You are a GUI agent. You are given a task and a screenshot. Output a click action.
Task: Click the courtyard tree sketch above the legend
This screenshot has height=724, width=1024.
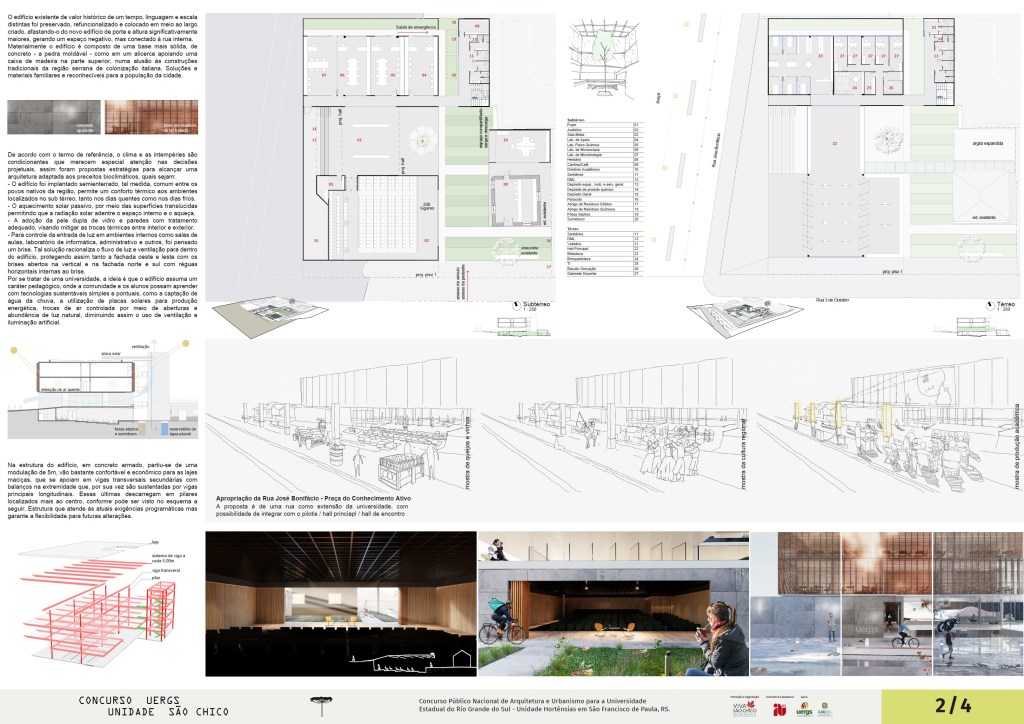pyautogui.click(x=603, y=50)
